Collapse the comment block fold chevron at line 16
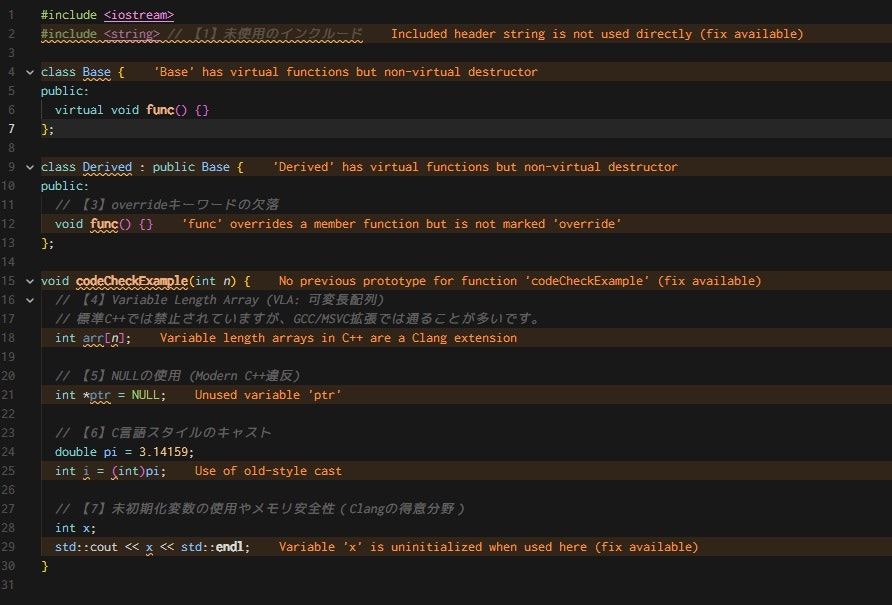Screen dimensions: 892x605 point(30,300)
